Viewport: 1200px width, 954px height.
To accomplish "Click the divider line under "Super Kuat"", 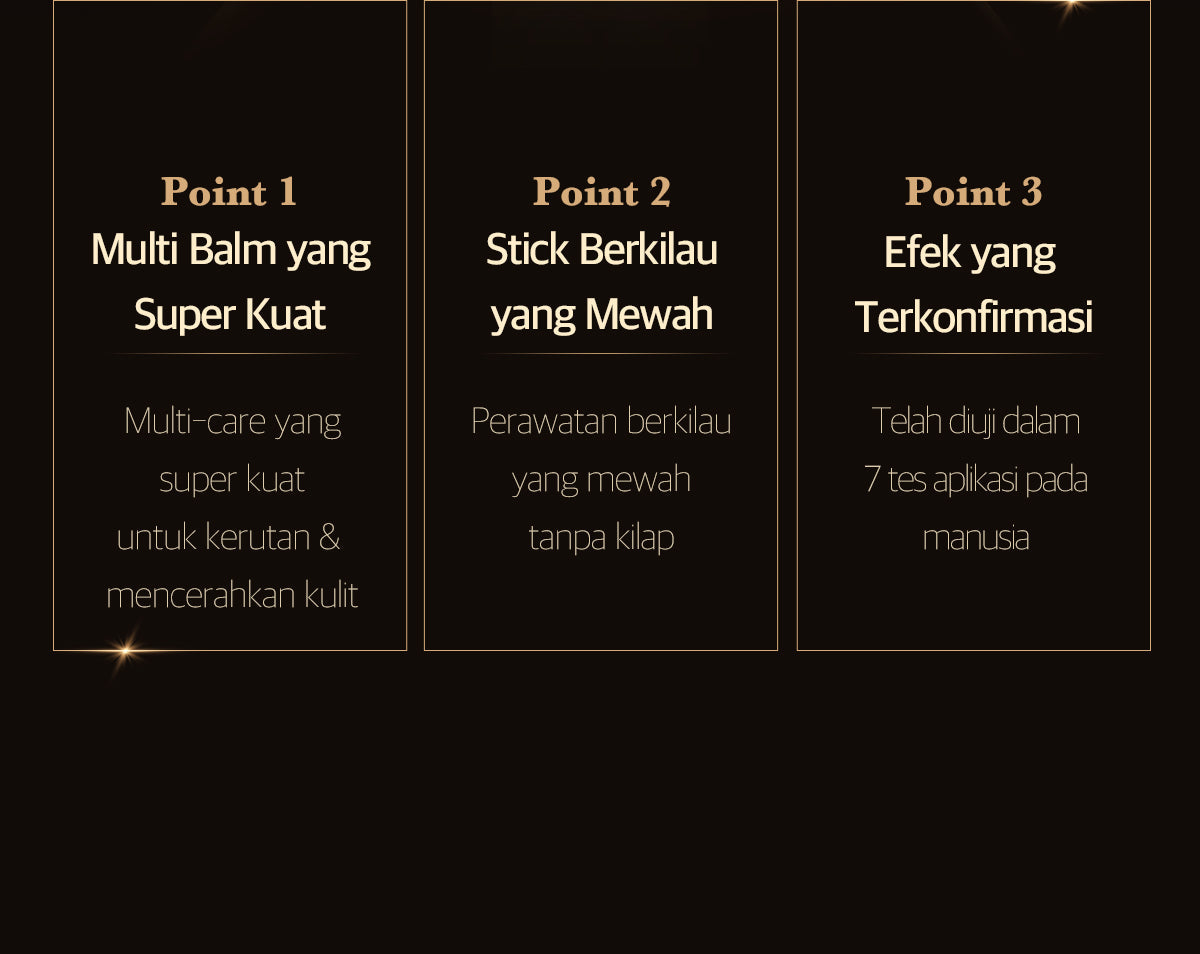I will (230, 354).
